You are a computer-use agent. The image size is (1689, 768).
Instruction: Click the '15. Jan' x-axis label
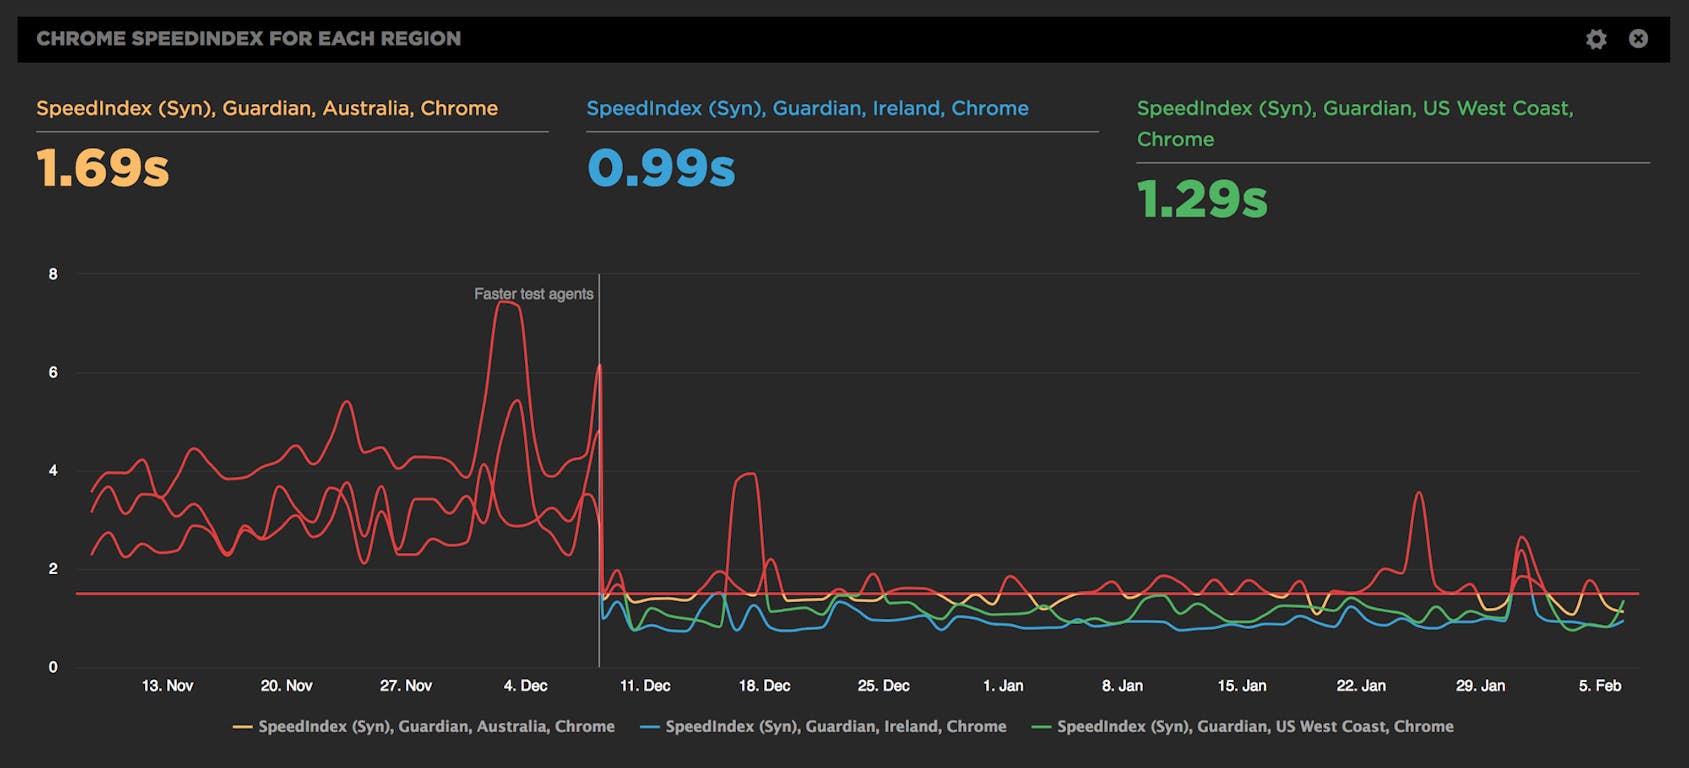pos(1241,686)
